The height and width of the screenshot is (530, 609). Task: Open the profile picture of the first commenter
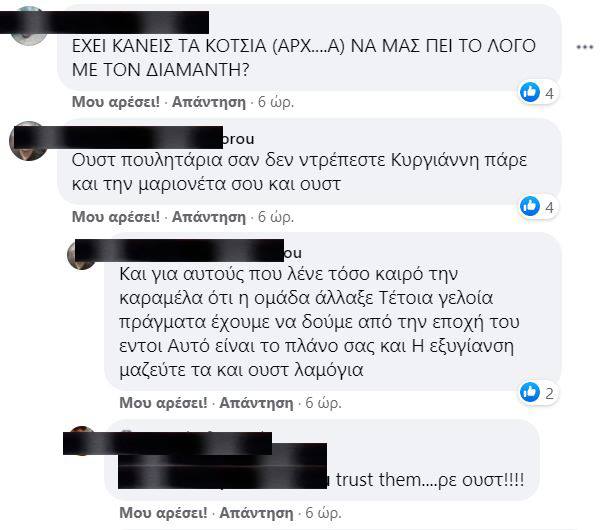tap(28, 27)
